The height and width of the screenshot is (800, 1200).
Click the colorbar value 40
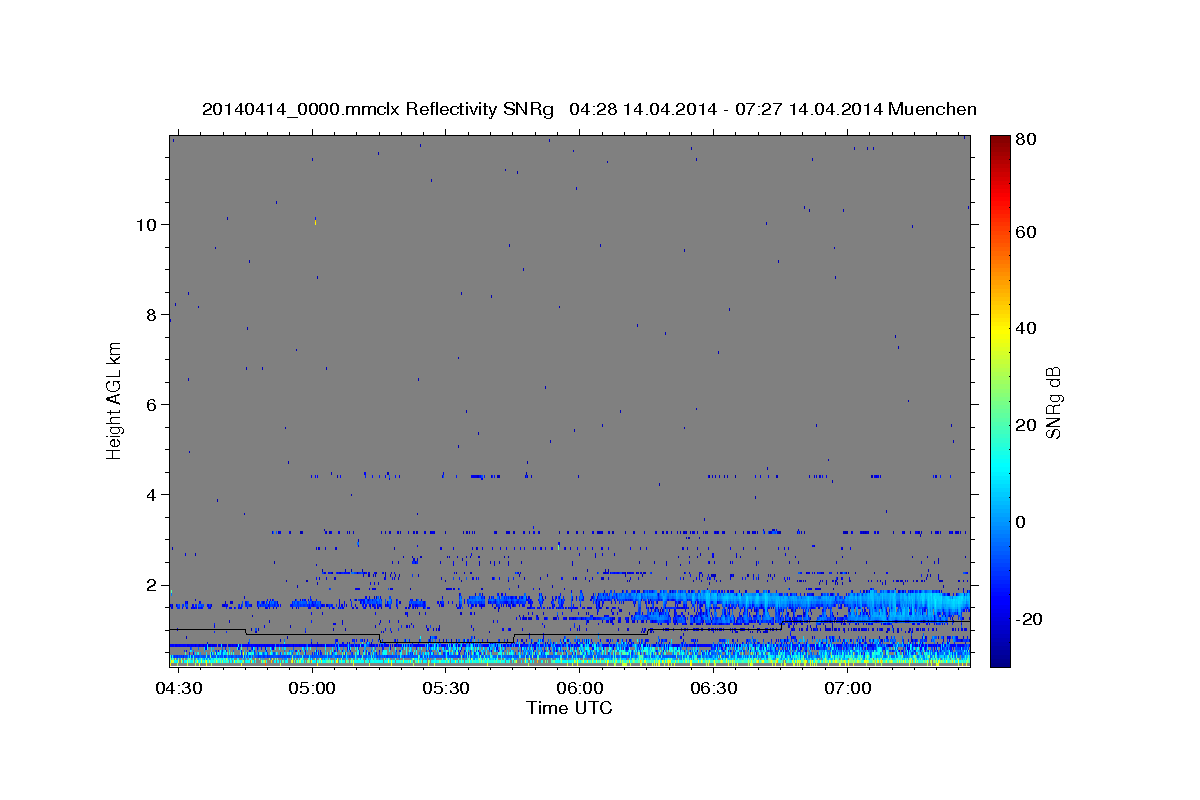click(1028, 328)
